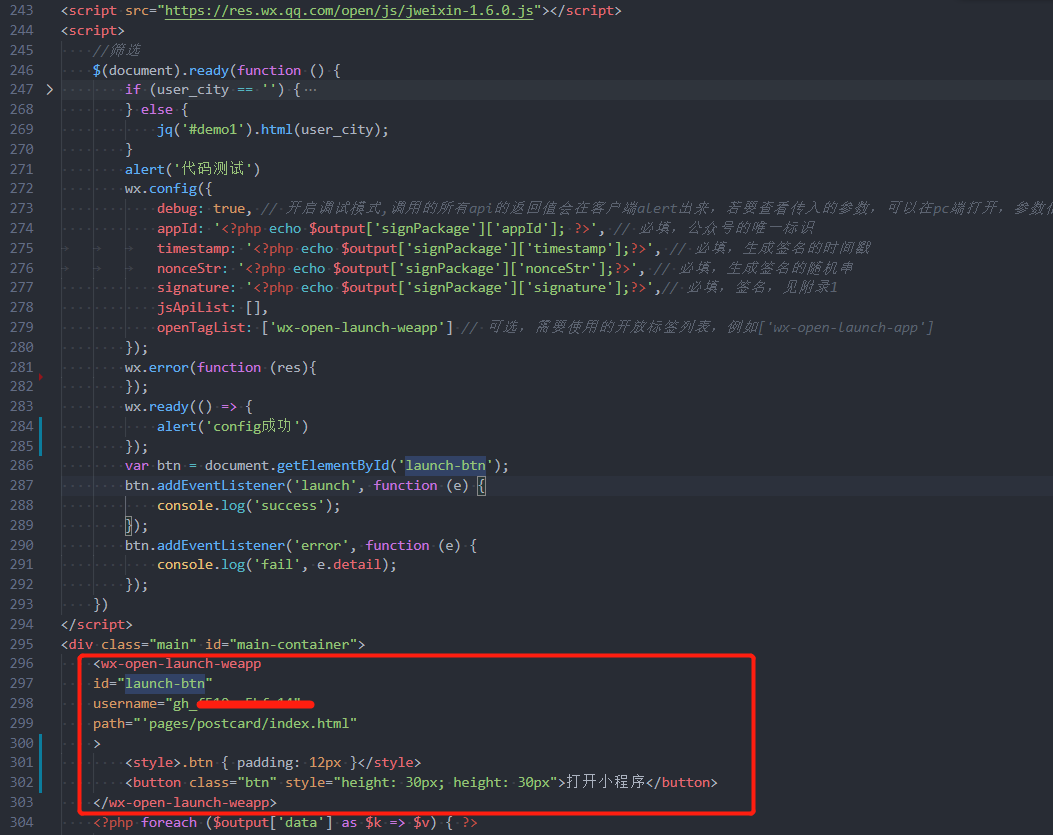Click the collapsed-code ellipsis after user_city condition
Screen dimensions: 1053x835
coord(310,89)
